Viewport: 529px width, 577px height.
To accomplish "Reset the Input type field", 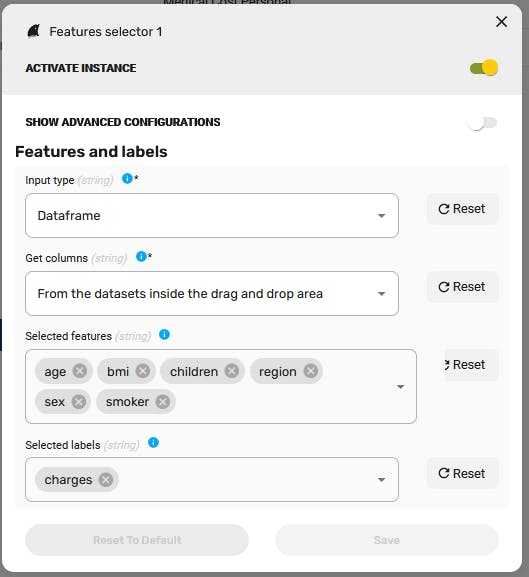I will coord(462,209).
